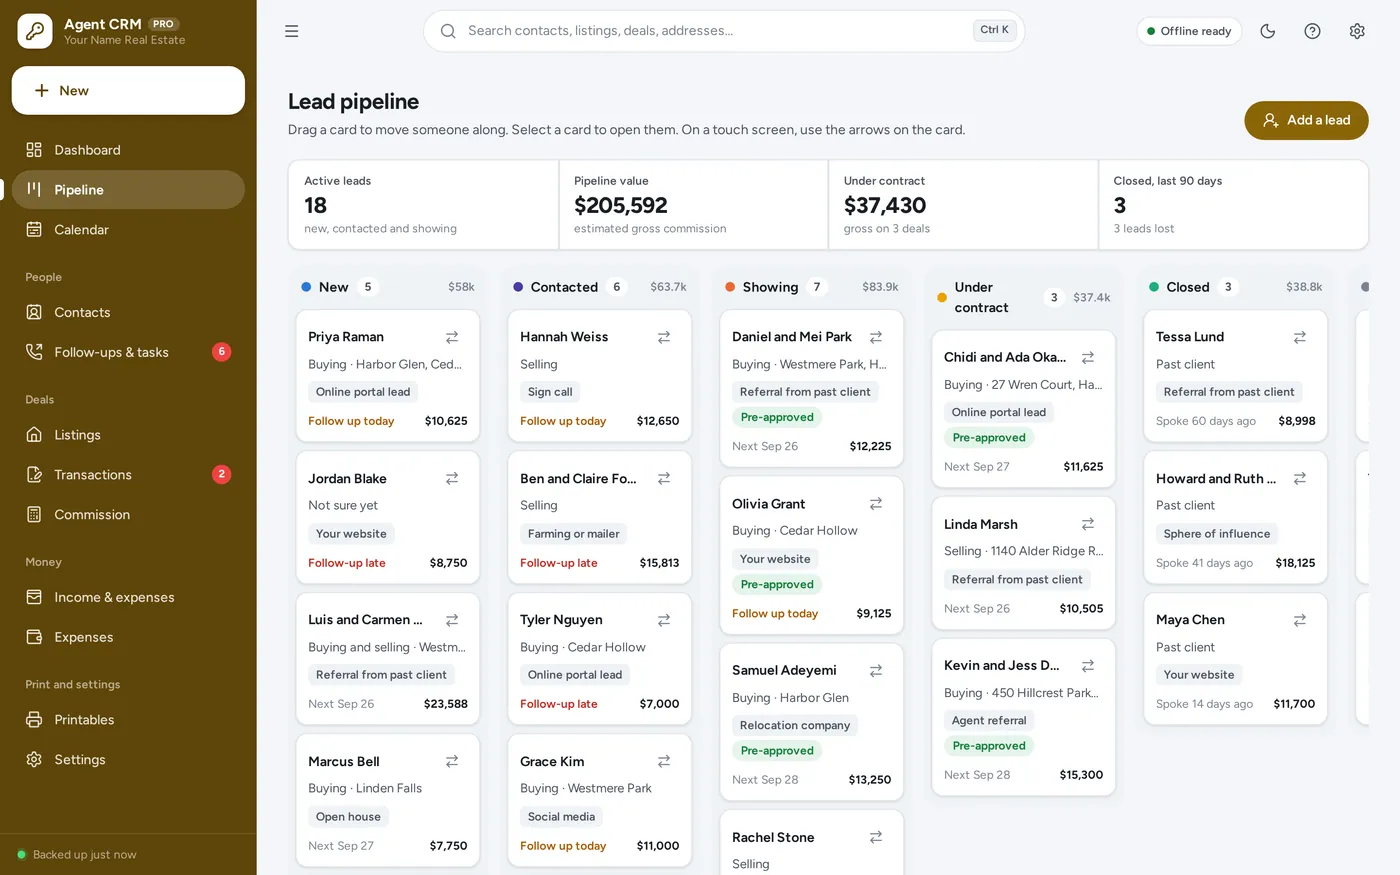Click move arrows on Marcus Bell card
The image size is (1400, 875).
[452, 762]
